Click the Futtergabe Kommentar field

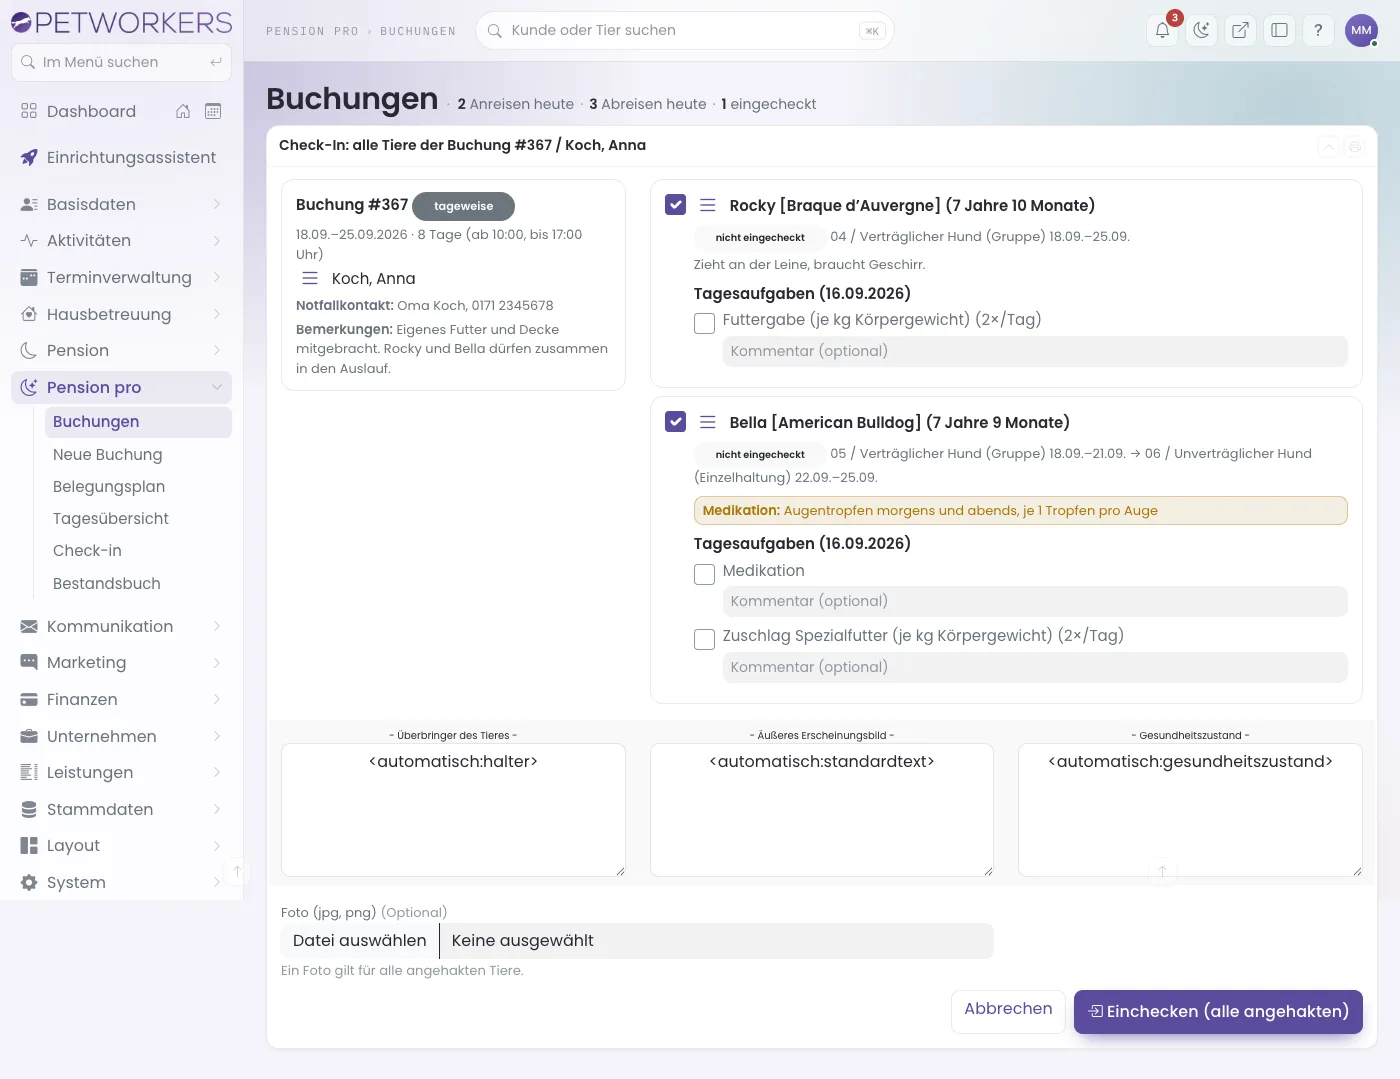(x=1035, y=351)
